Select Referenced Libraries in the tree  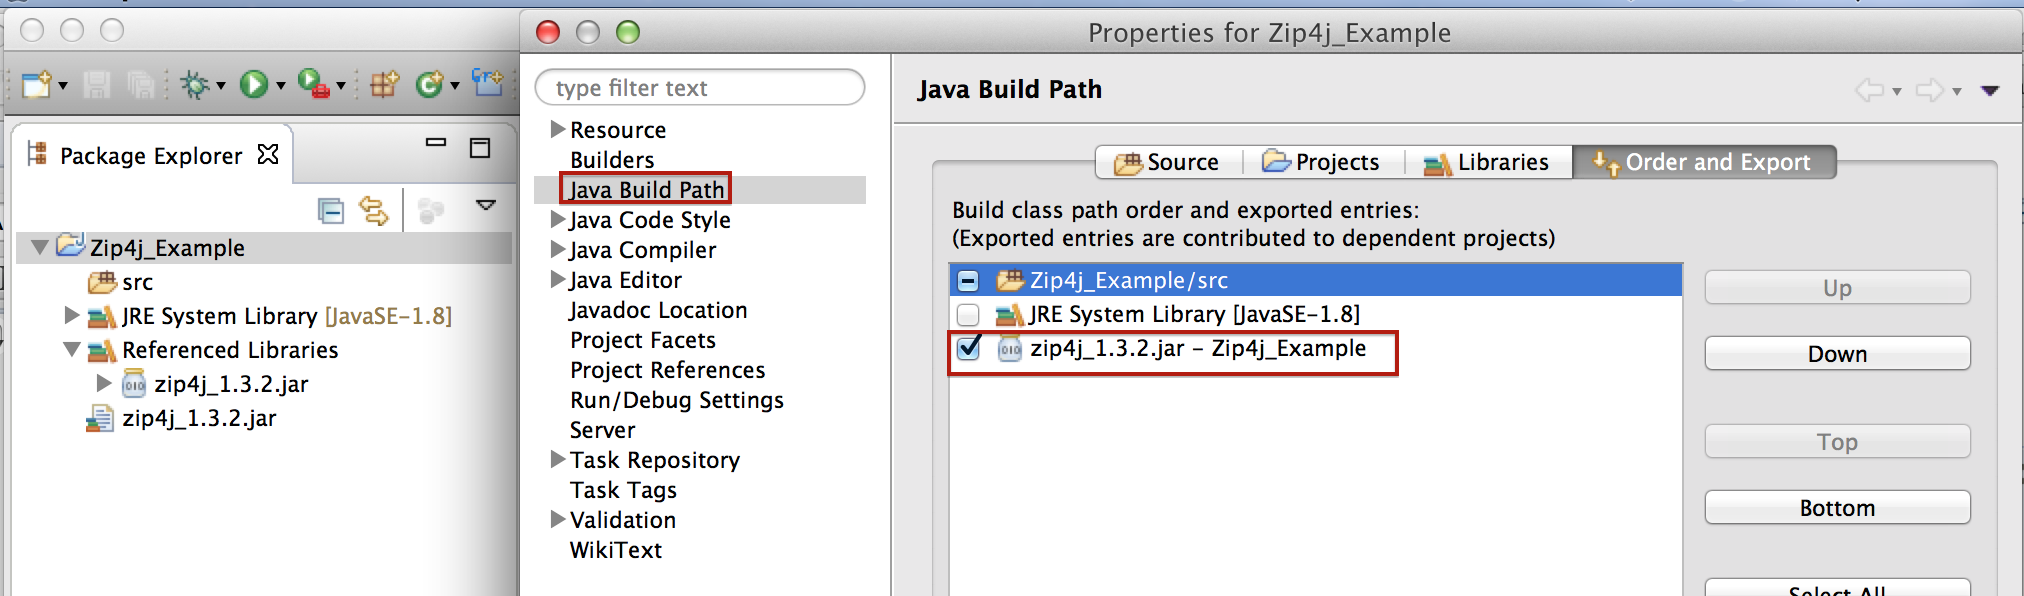click(230, 350)
